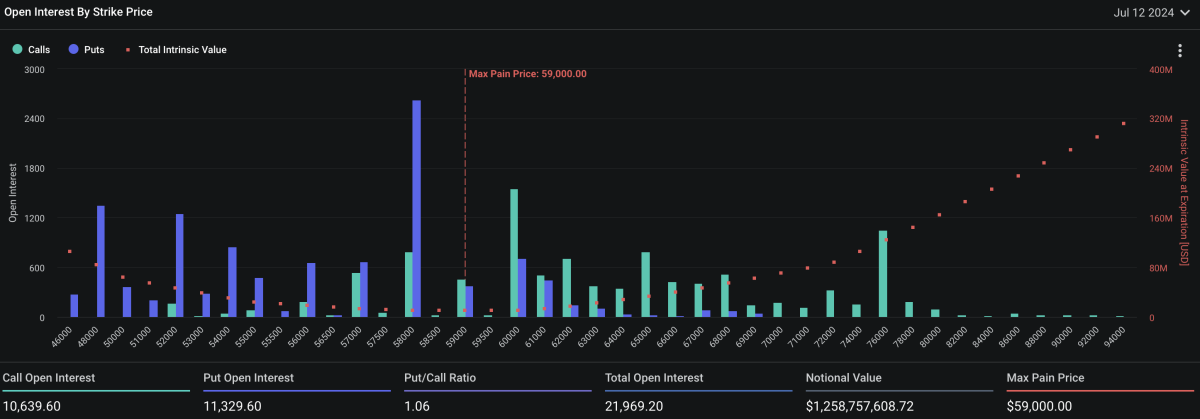Click the Put/Call Ratio value 1.06

tap(415, 406)
